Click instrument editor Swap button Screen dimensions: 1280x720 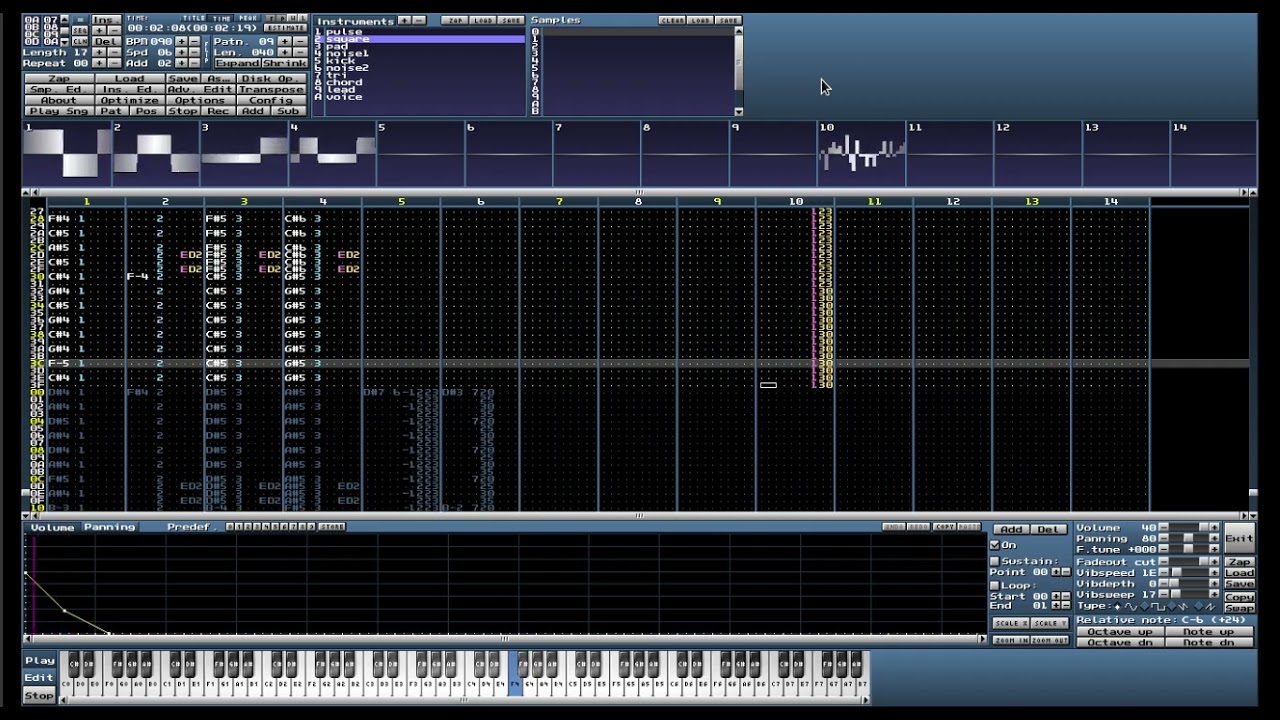pos(1240,608)
